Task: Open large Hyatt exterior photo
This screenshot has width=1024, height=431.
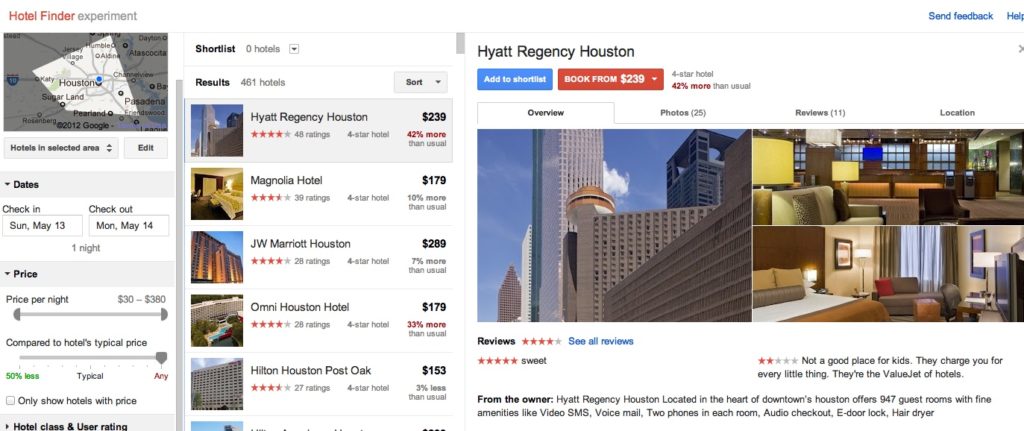Action: [x=615, y=225]
